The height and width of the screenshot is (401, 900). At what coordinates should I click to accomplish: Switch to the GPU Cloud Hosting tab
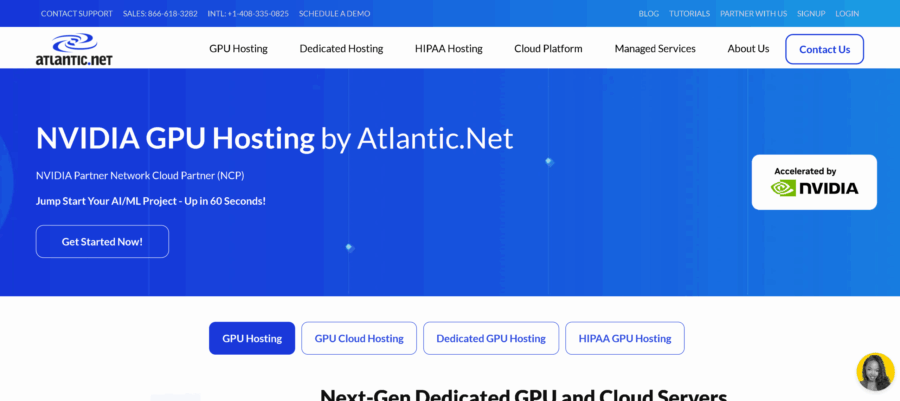coord(359,338)
